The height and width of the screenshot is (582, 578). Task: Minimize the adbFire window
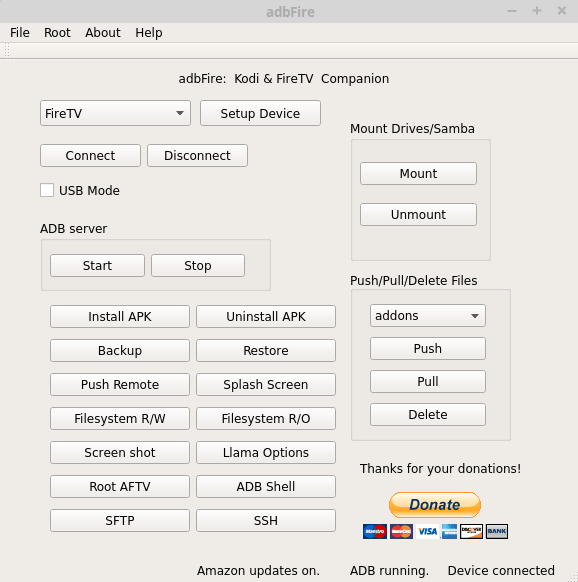(x=512, y=11)
